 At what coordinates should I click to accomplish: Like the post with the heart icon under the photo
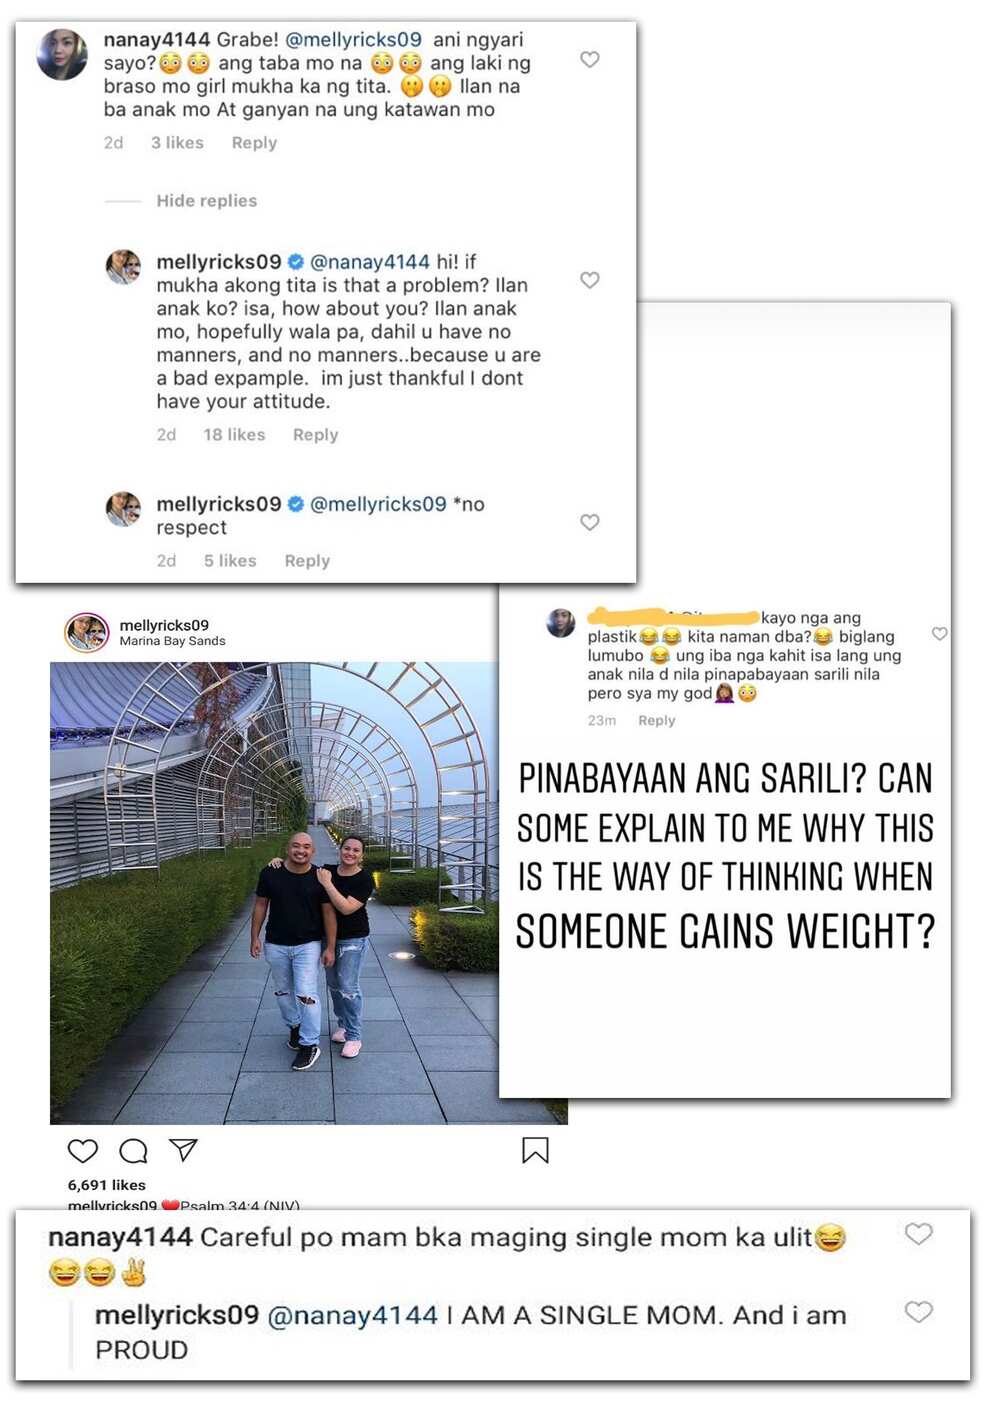point(83,1151)
